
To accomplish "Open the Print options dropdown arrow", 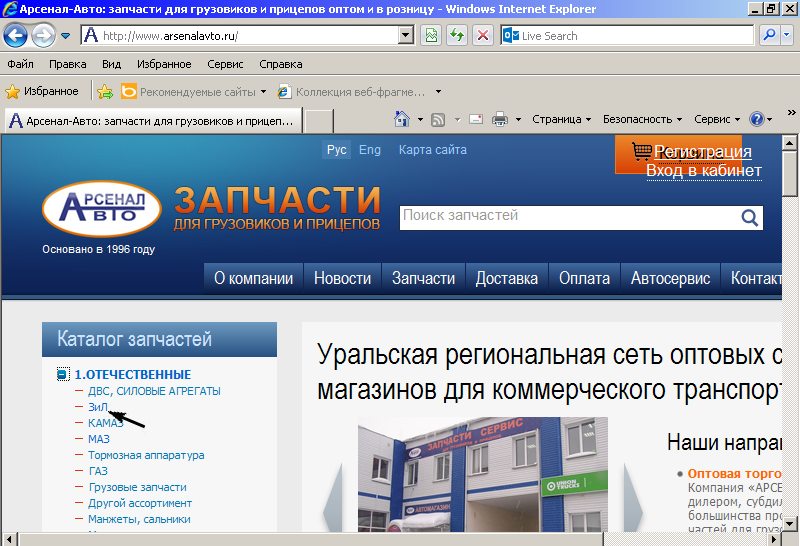I will pyautogui.click(x=518, y=120).
